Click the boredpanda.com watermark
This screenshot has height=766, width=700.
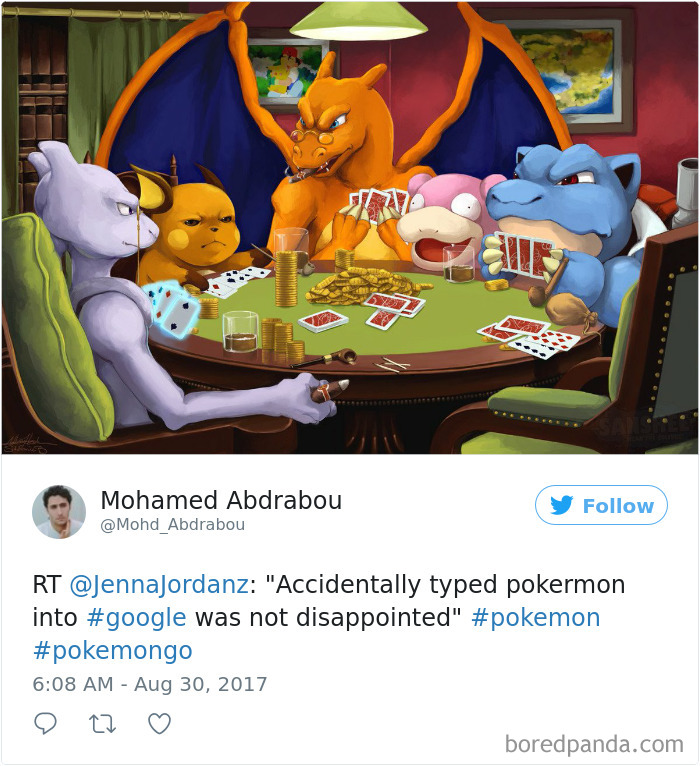coord(594,745)
